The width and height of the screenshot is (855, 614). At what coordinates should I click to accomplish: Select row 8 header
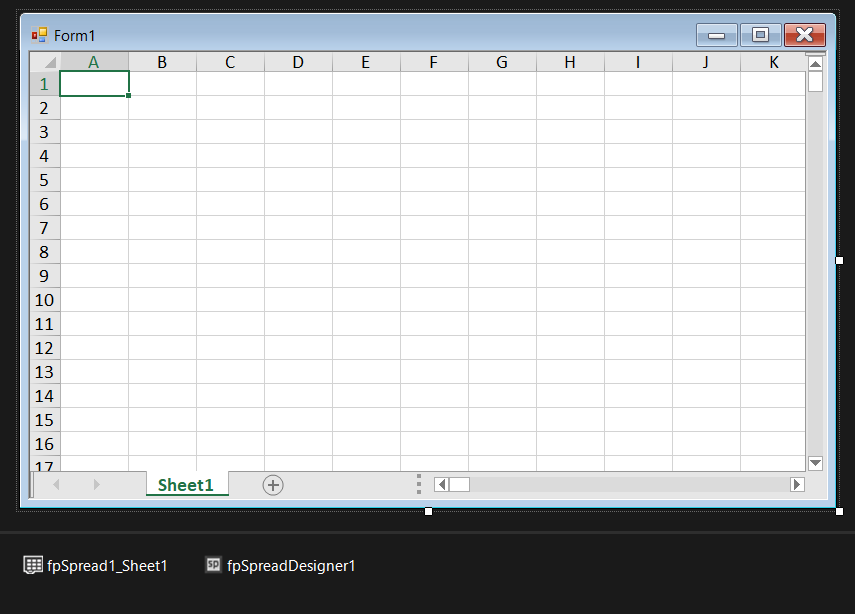45,252
